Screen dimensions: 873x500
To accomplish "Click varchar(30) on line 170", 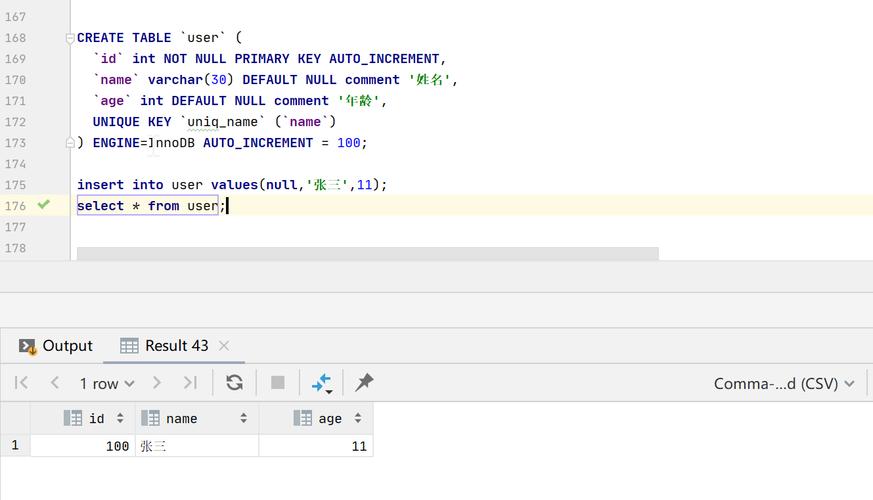I will coord(190,80).
